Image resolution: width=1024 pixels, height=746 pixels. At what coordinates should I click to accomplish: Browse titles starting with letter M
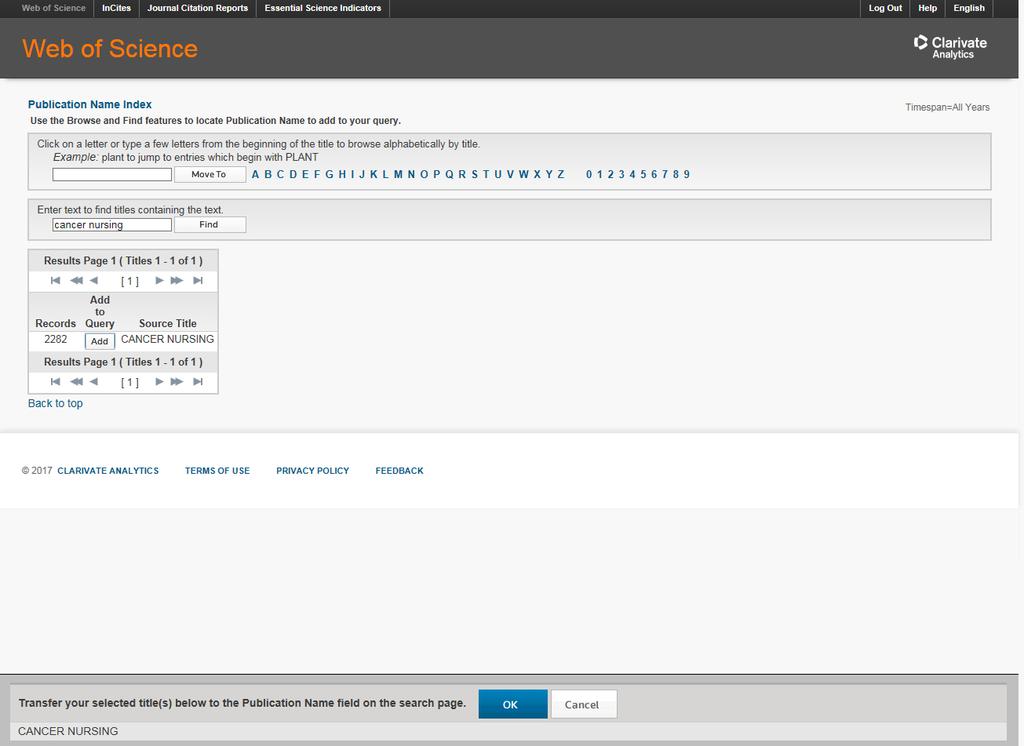tap(398, 174)
